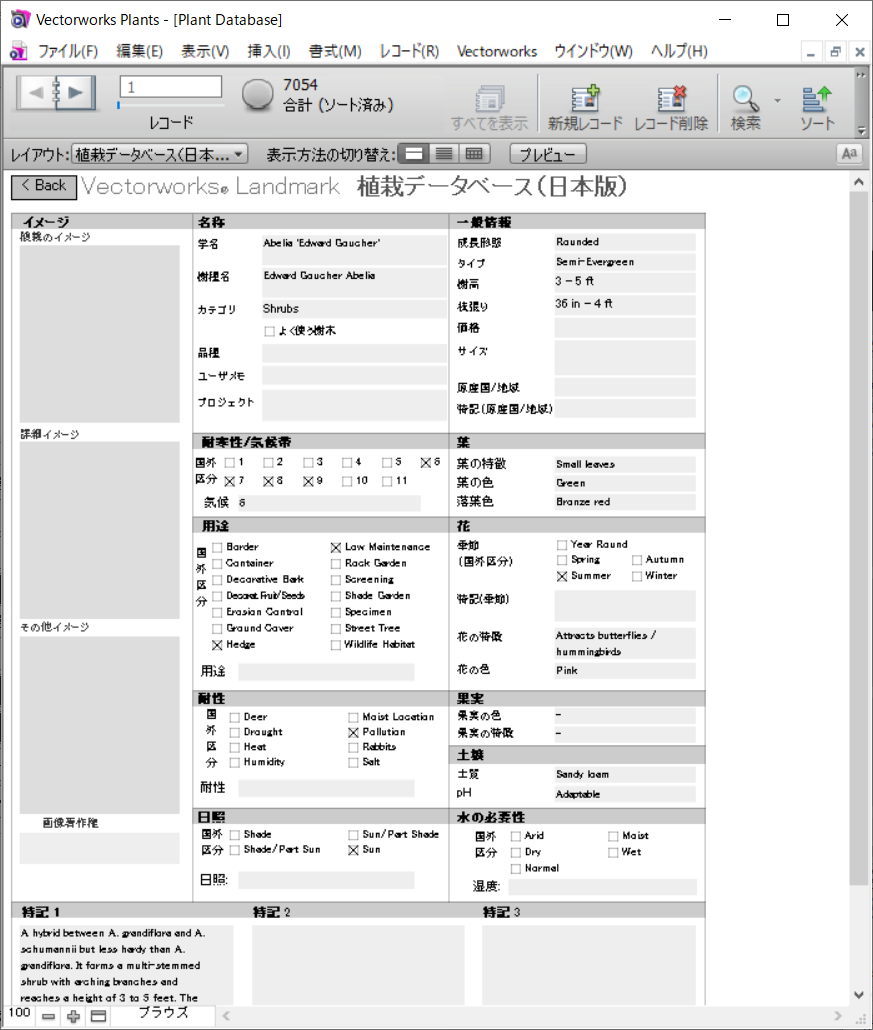Check the Drought tolerance checkbox
Screen dimensions: 873x1030
(235, 732)
